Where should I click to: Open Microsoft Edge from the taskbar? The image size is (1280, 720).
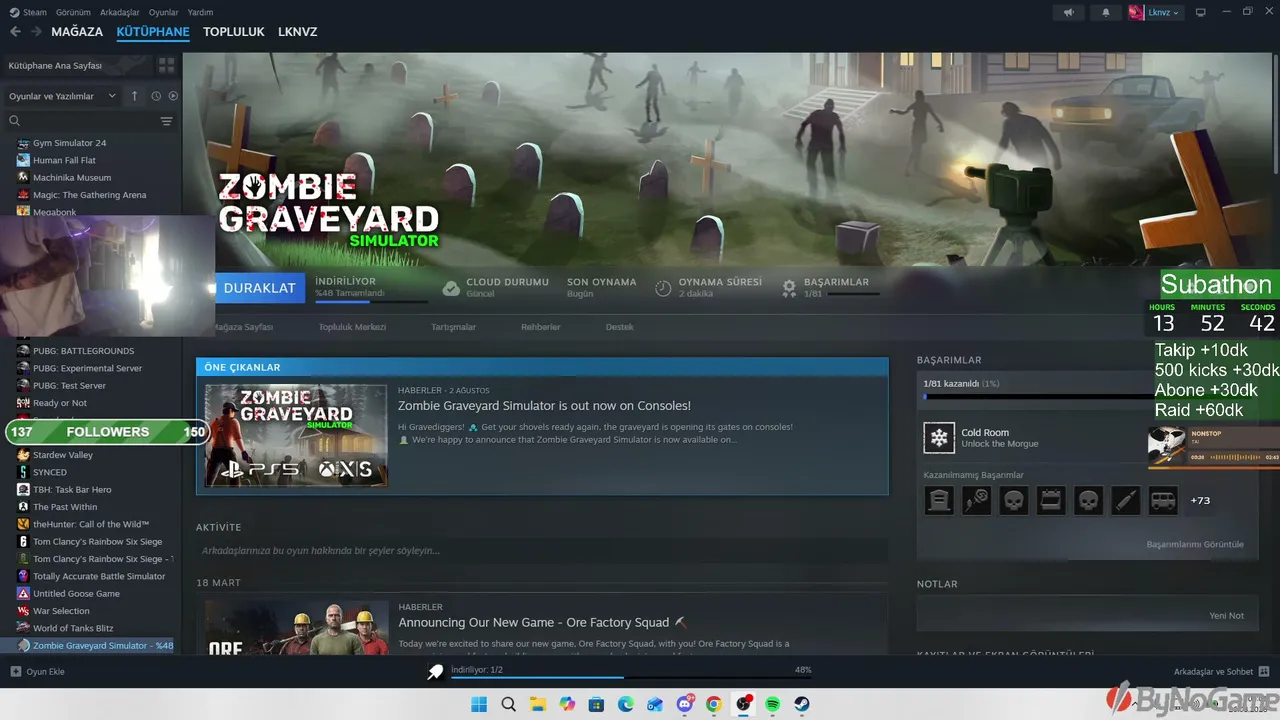tap(626, 704)
